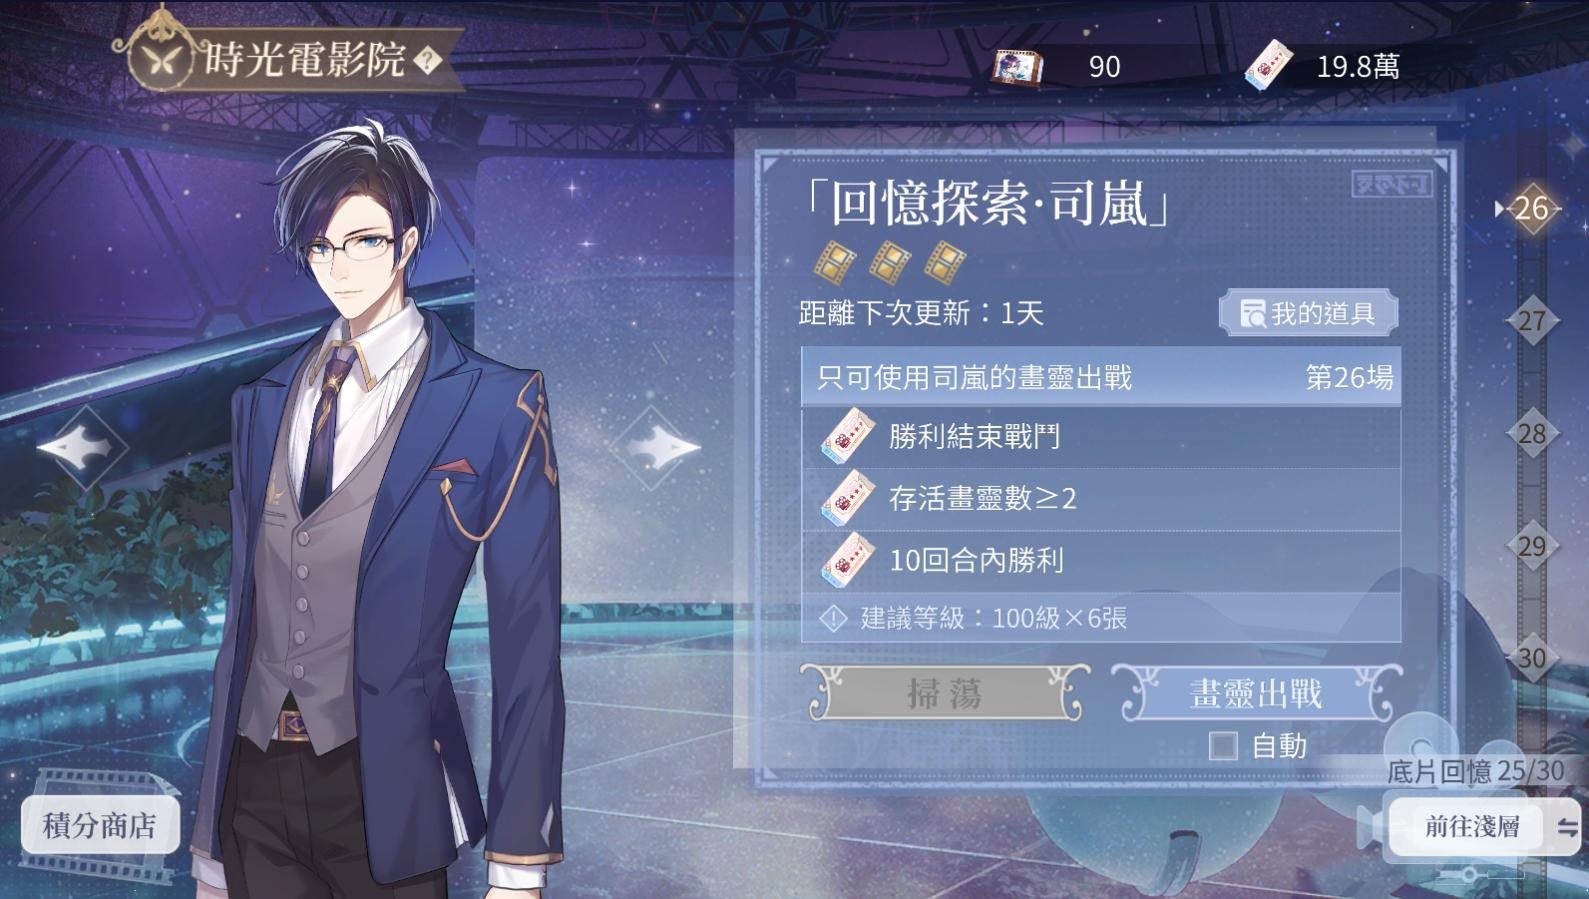Start battle with 畫靈出戰 button
Image resolution: width=1589 pixels, height=899 pixels.
click(x=1256, y=693)
